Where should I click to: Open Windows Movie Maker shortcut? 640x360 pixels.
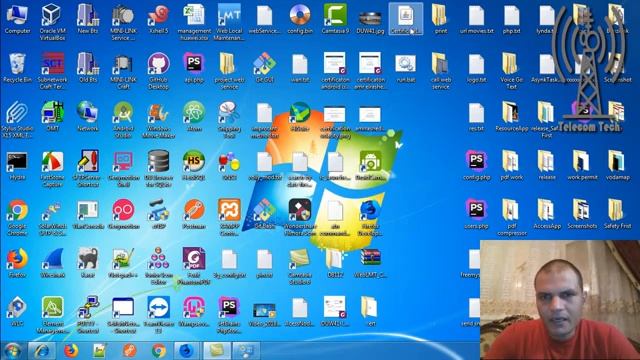coord(158,120)
